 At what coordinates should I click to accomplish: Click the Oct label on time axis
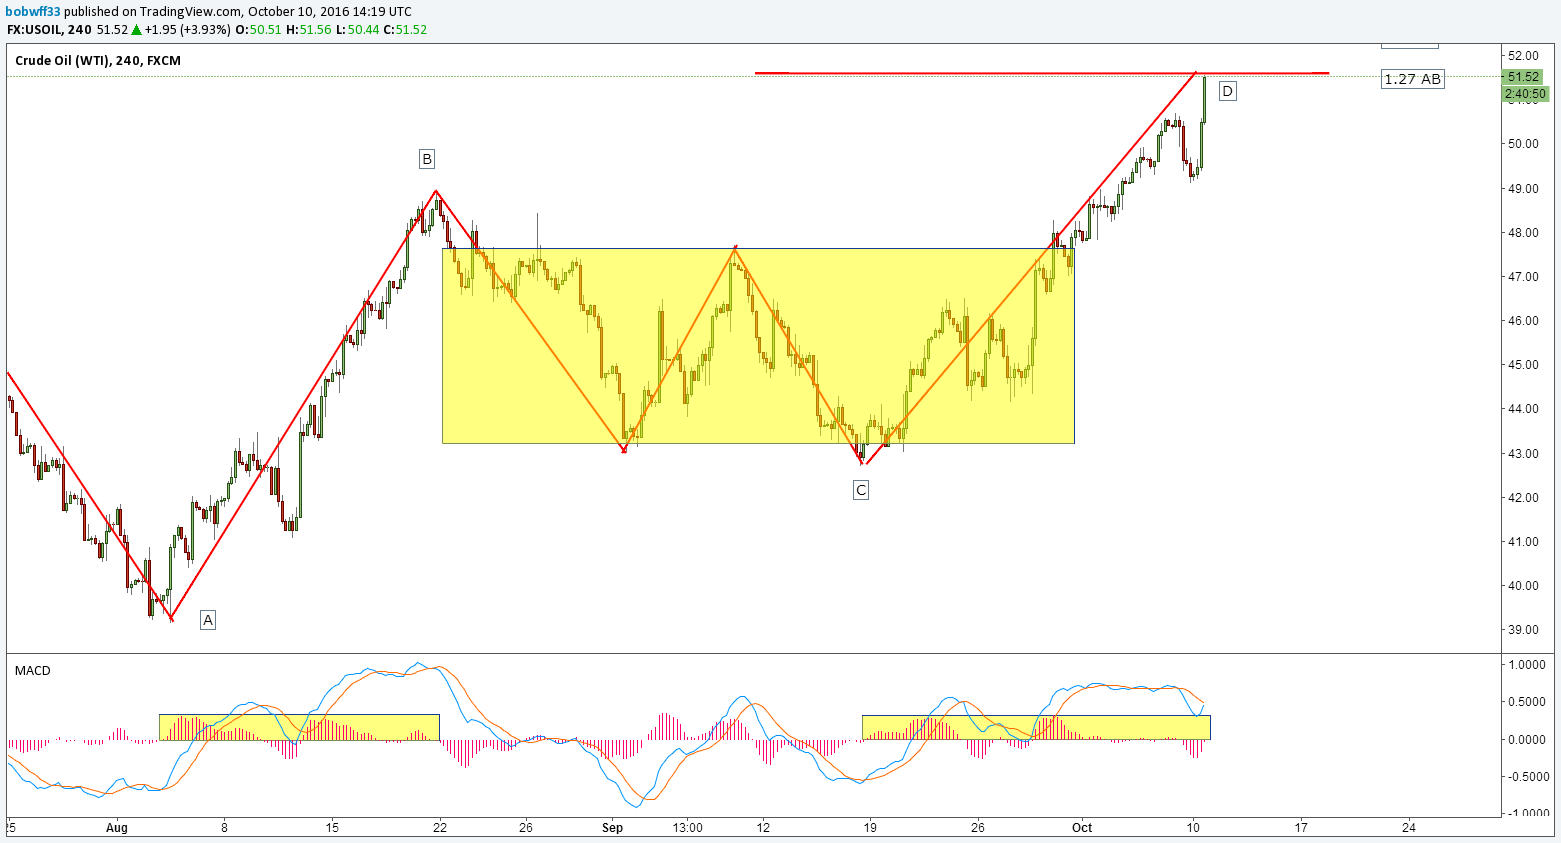(x=1082, y=827)
